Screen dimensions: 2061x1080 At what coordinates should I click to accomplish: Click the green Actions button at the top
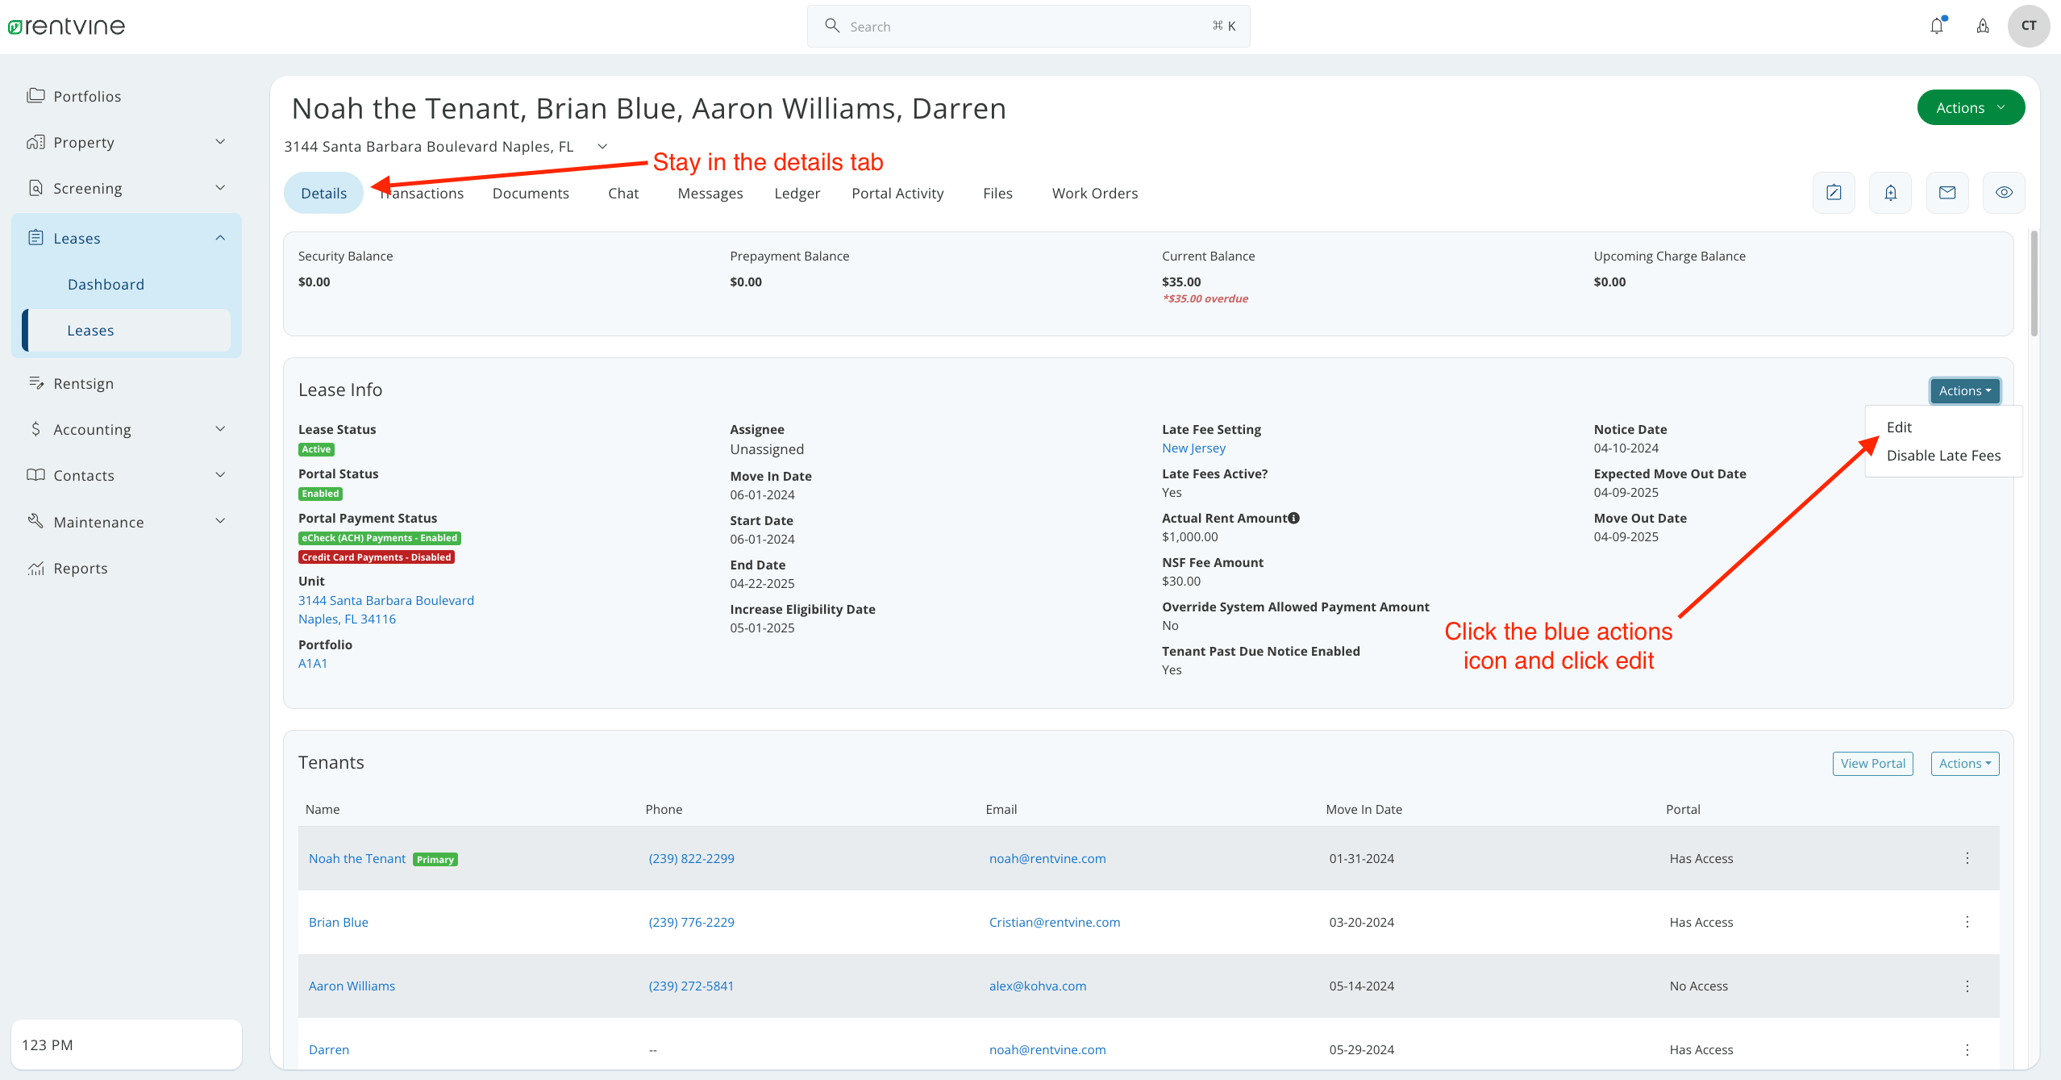coord(1969,107)
